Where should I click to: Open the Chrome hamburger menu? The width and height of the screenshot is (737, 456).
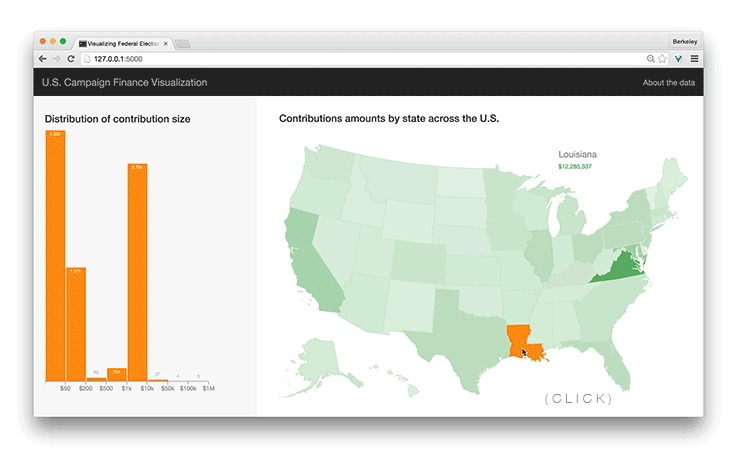click(694, 59)
